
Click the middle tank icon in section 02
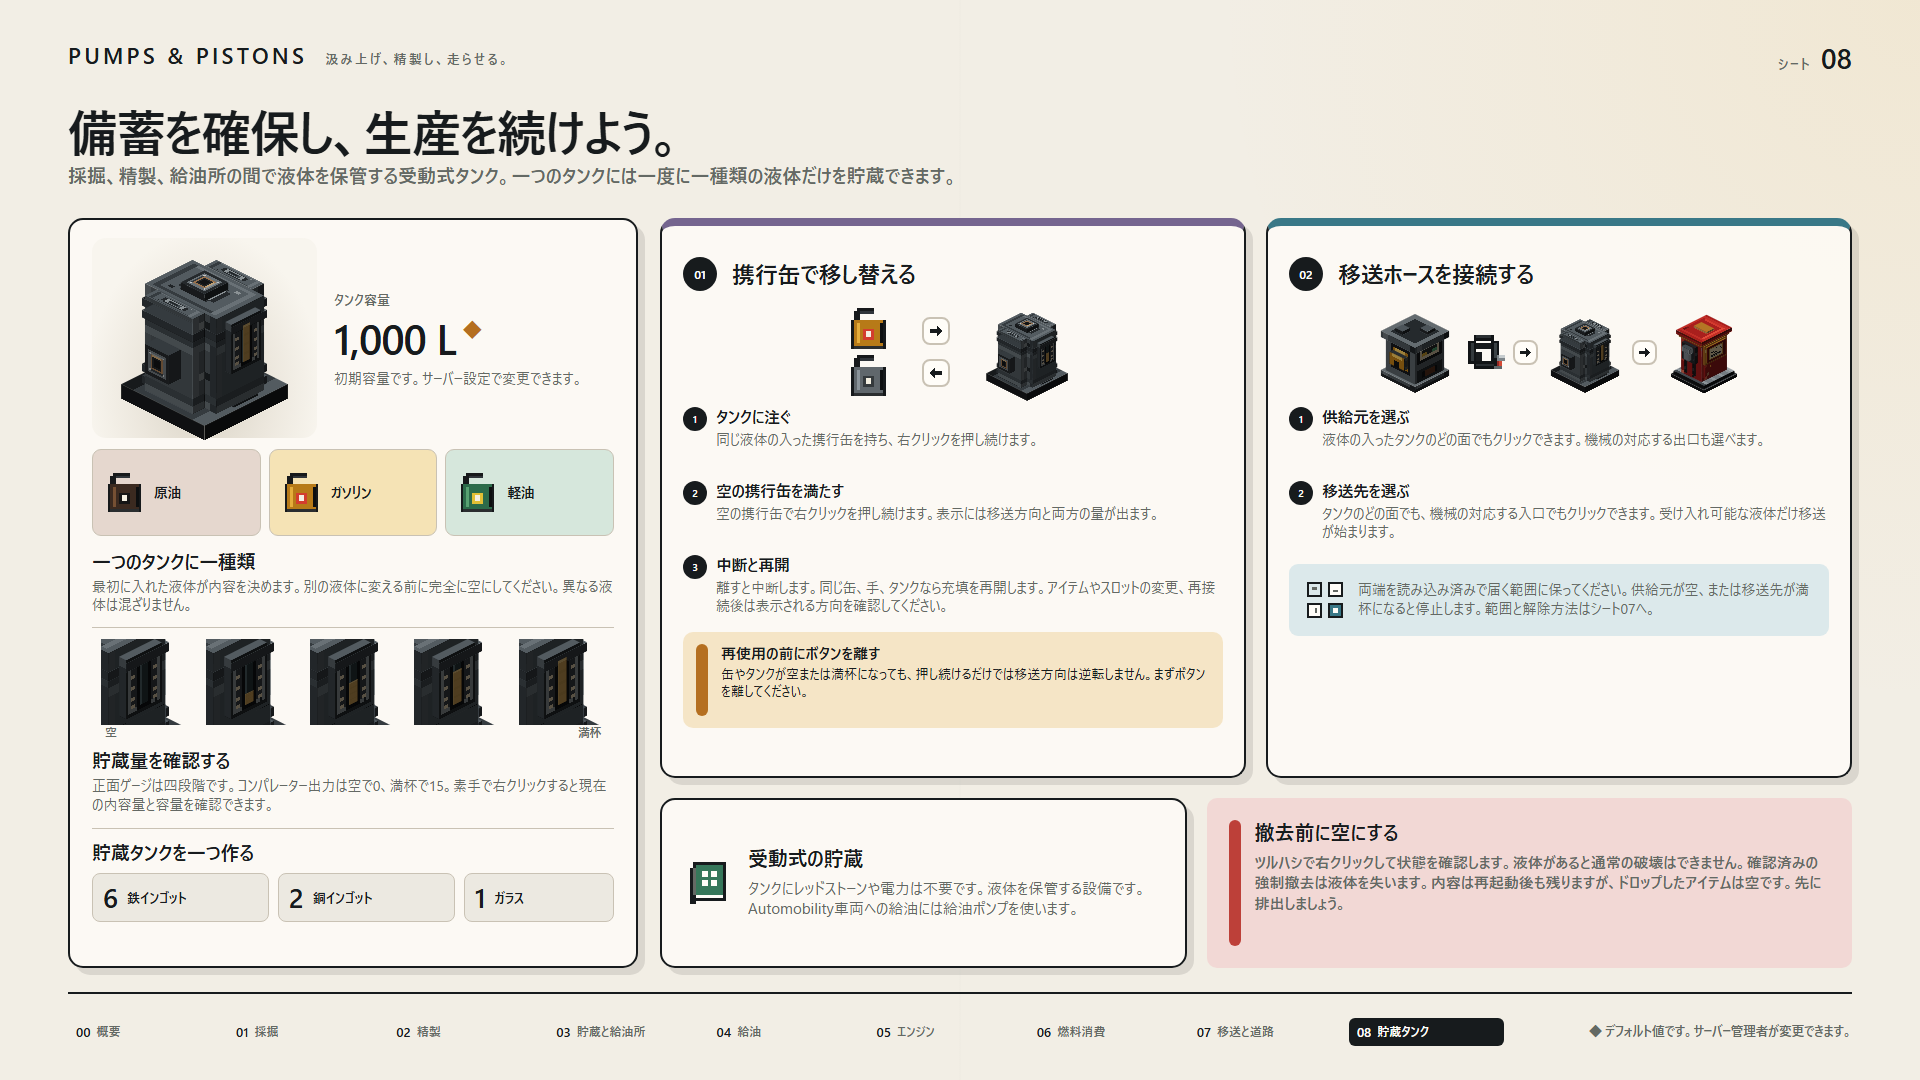pos(1585,355)
